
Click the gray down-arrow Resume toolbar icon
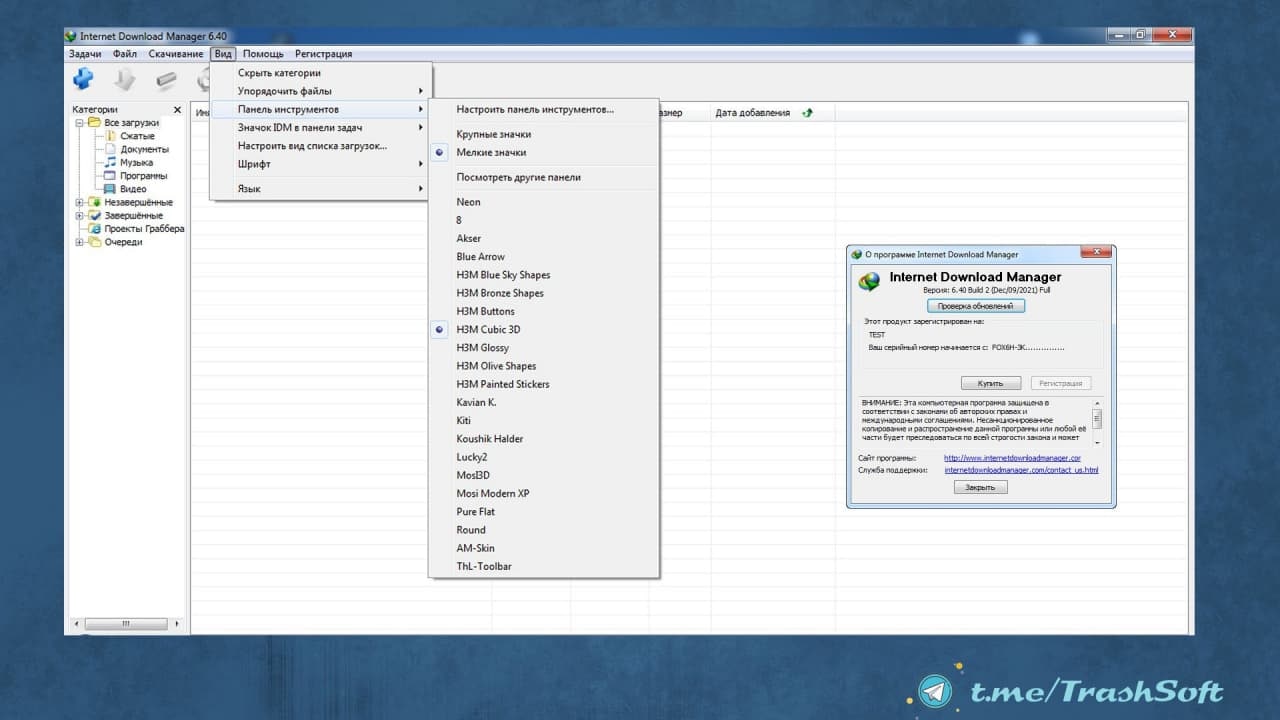pyautogui.click(x=124, y=80)
